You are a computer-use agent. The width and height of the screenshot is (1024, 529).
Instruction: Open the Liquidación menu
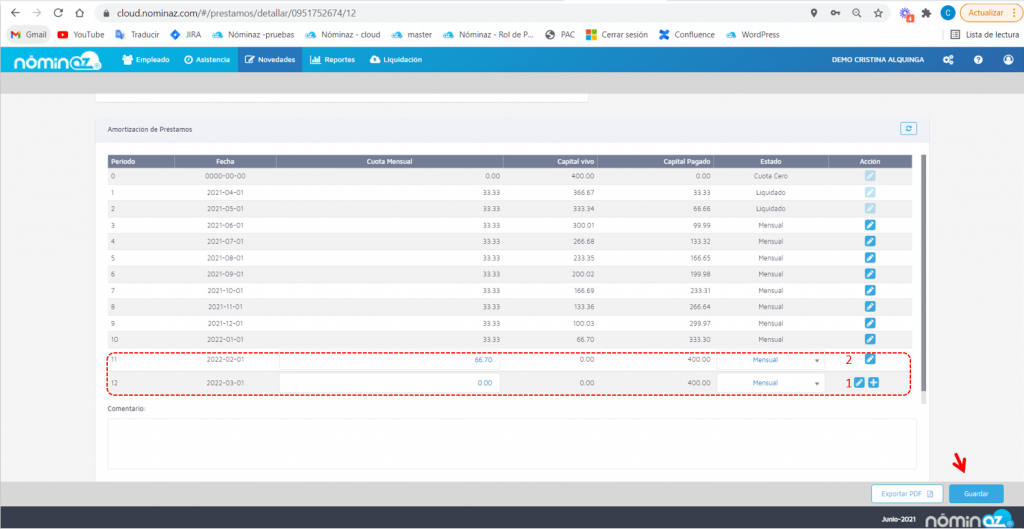pyautogui.click(x=396, y=59)
